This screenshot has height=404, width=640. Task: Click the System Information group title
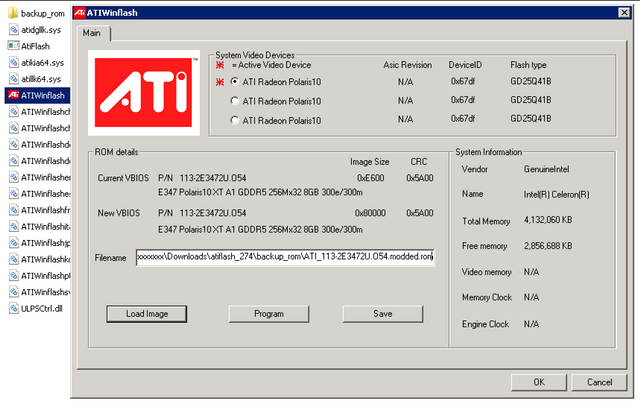point(489,152)
